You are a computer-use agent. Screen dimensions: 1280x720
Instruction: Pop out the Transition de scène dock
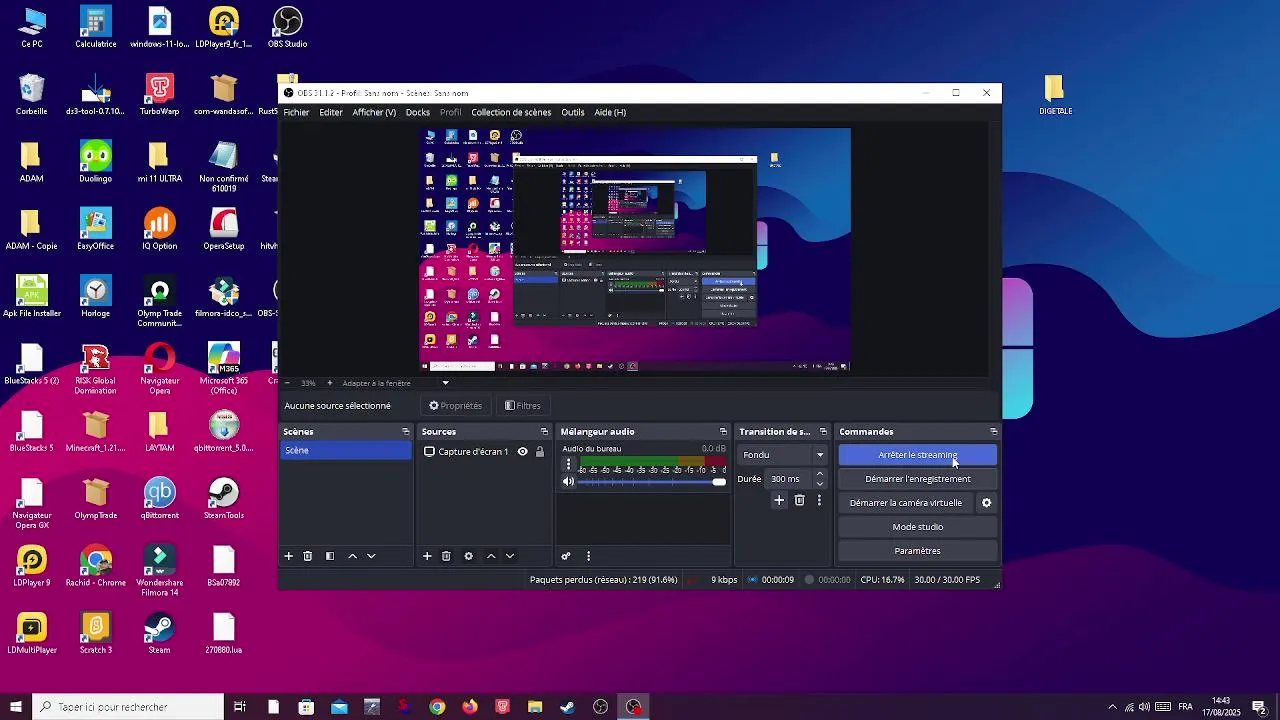(x=823, y=432)
